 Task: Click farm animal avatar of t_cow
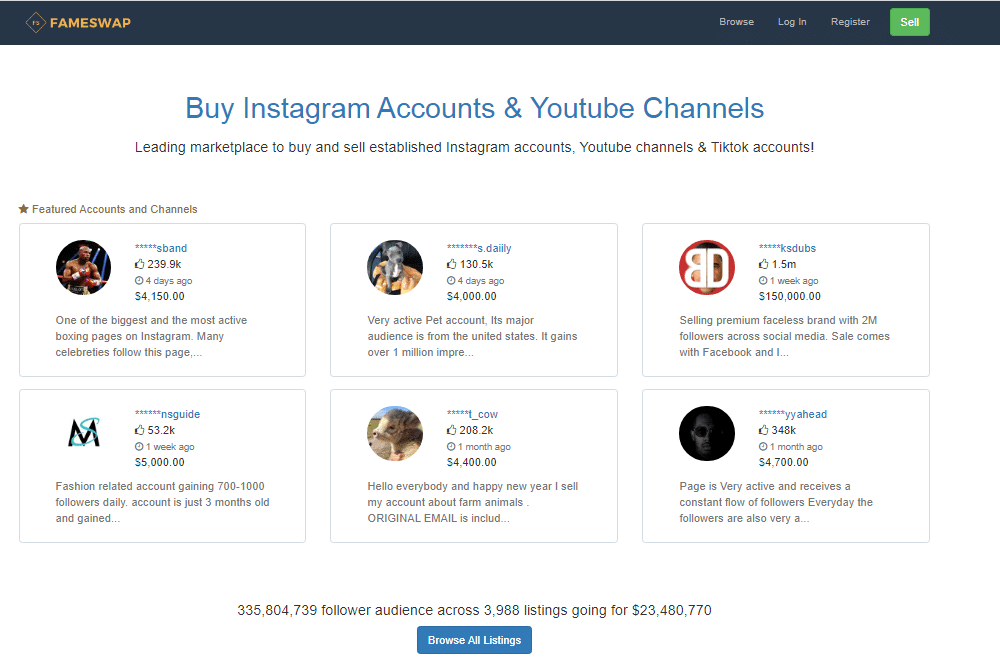pyautogui.click(x=395, y=433)
